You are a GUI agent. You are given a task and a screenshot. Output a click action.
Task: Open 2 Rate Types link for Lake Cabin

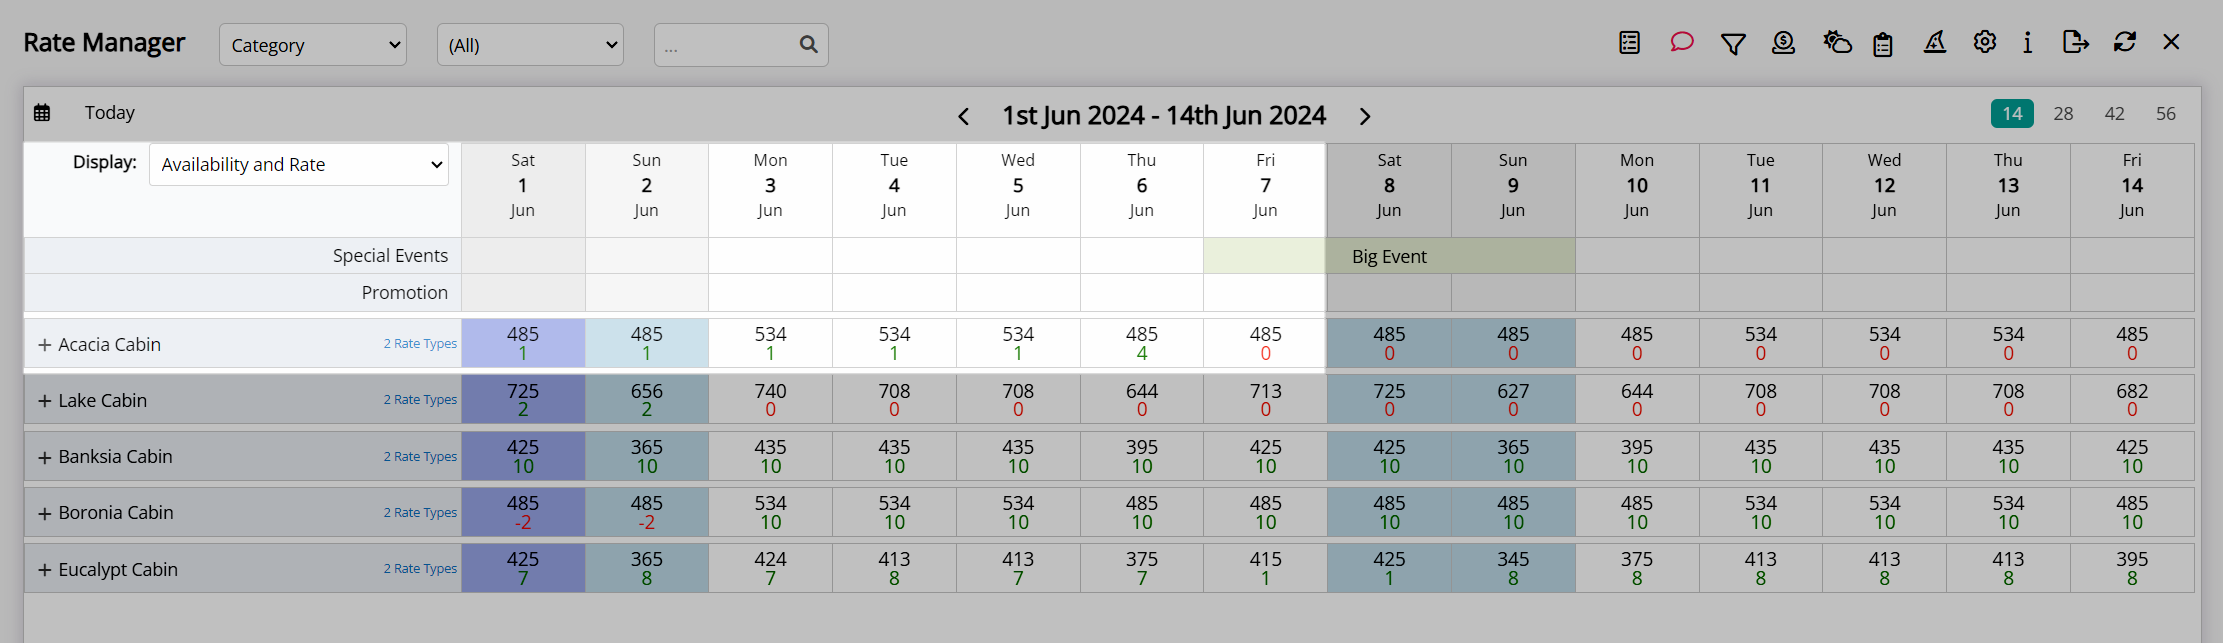(420, 400)
